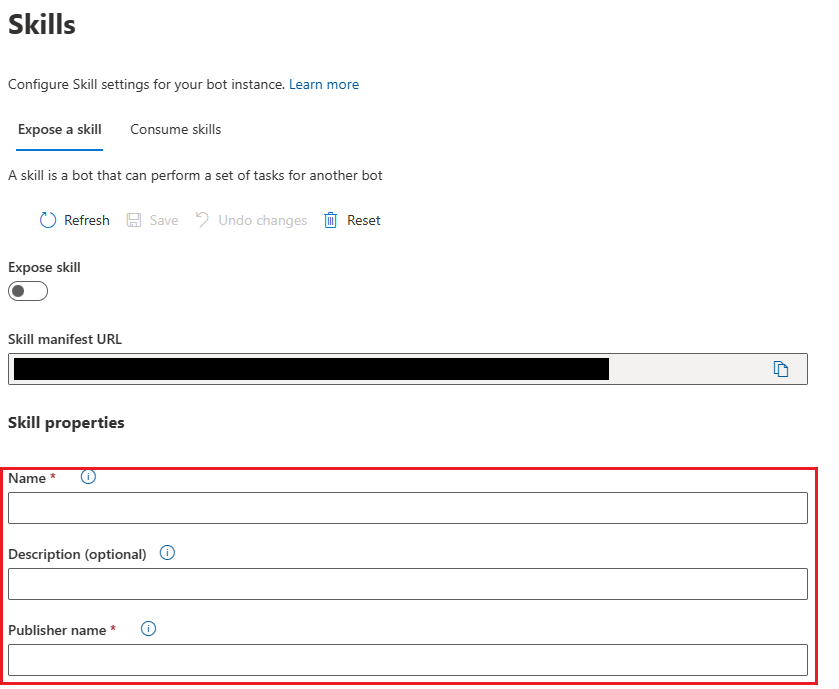Viewport: 839px width, 689px height.
Task: Click the Reset text label
Action: 364,220
